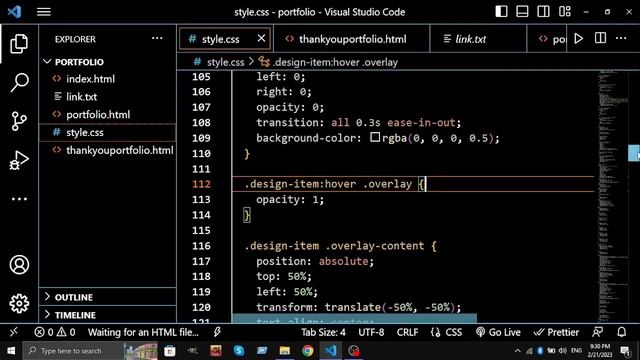
Task: Open the Accounts menu
Action: [19, 264]
